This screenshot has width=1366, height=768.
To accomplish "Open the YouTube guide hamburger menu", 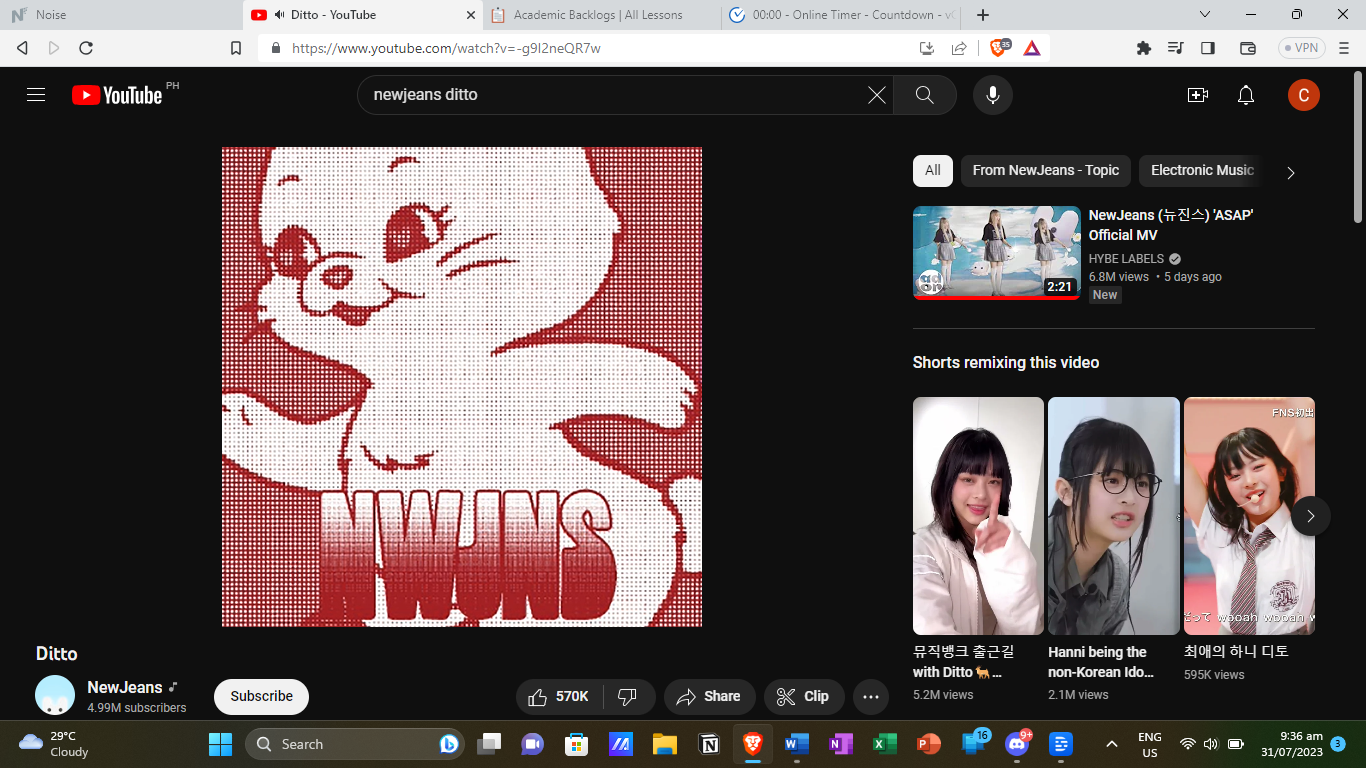I will click(36, 95).
